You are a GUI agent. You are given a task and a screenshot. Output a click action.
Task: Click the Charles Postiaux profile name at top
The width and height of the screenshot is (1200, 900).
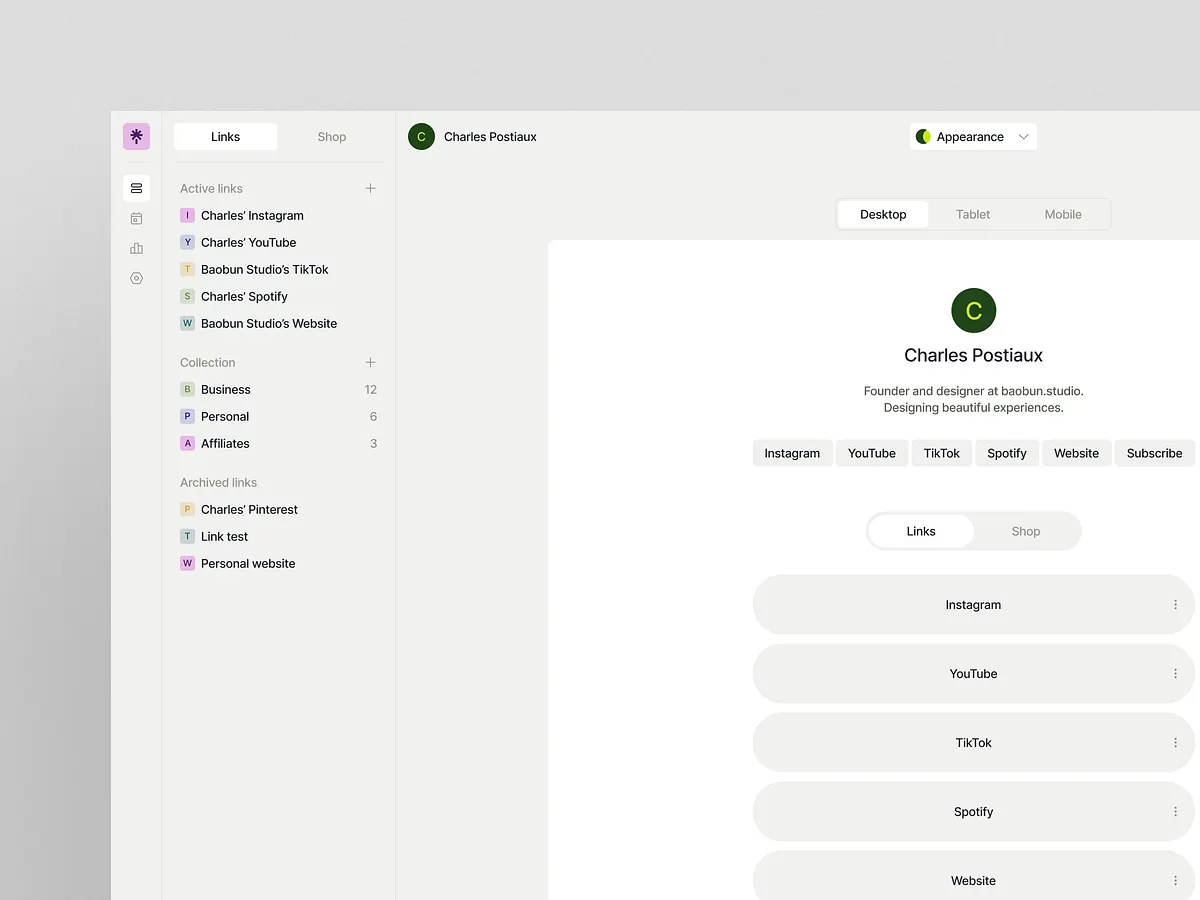point(490,136)
